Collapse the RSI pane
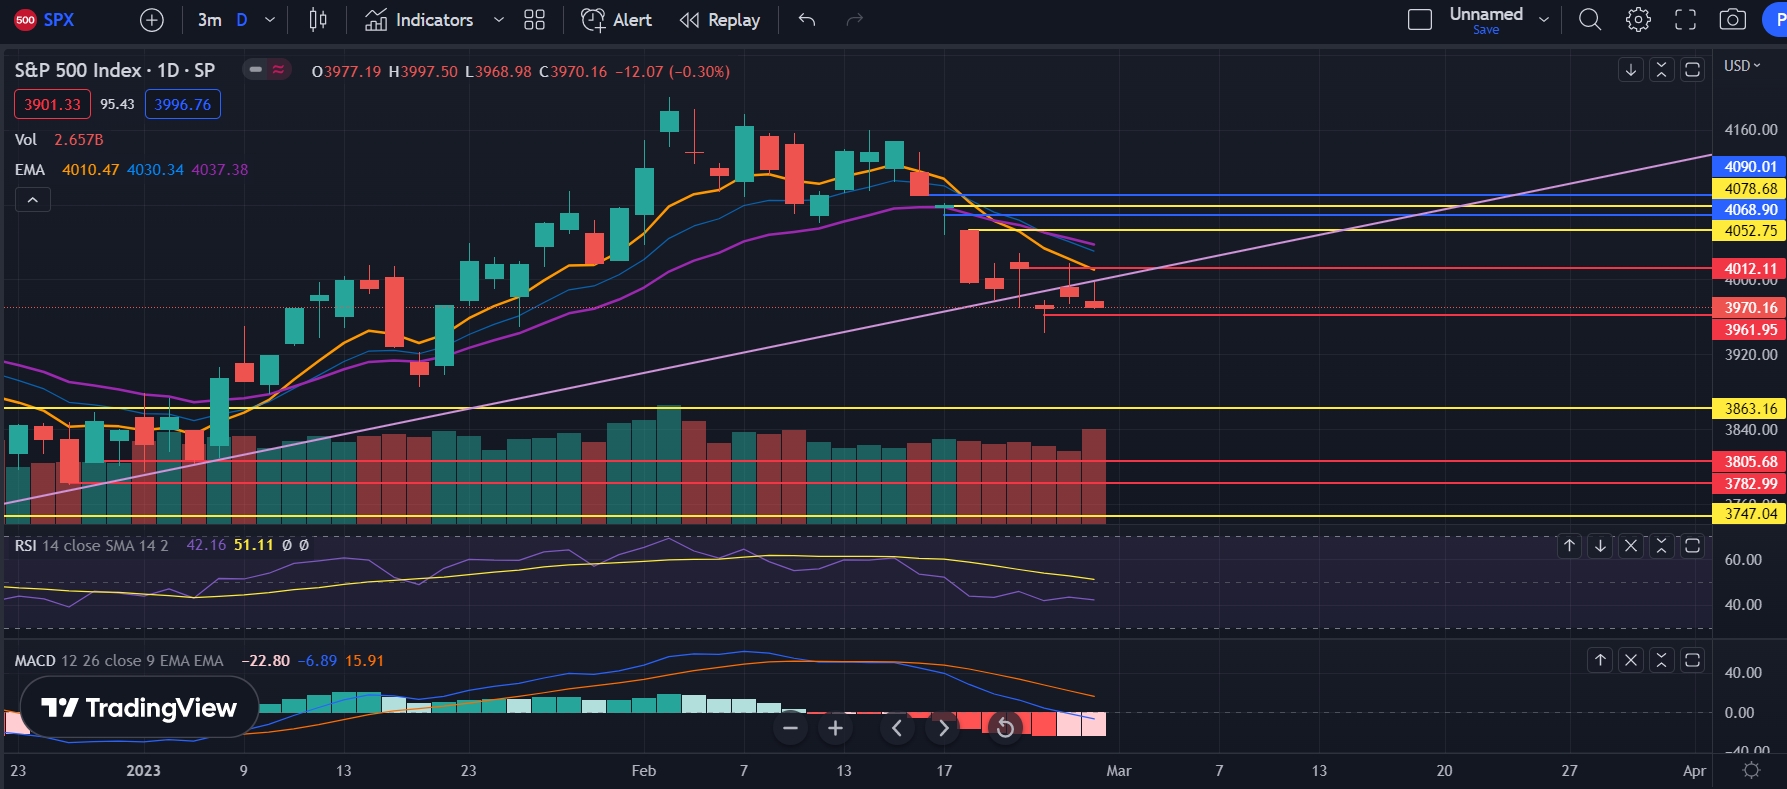The height and width of the screenshot is (789, 1787). tap(1662, 546)
